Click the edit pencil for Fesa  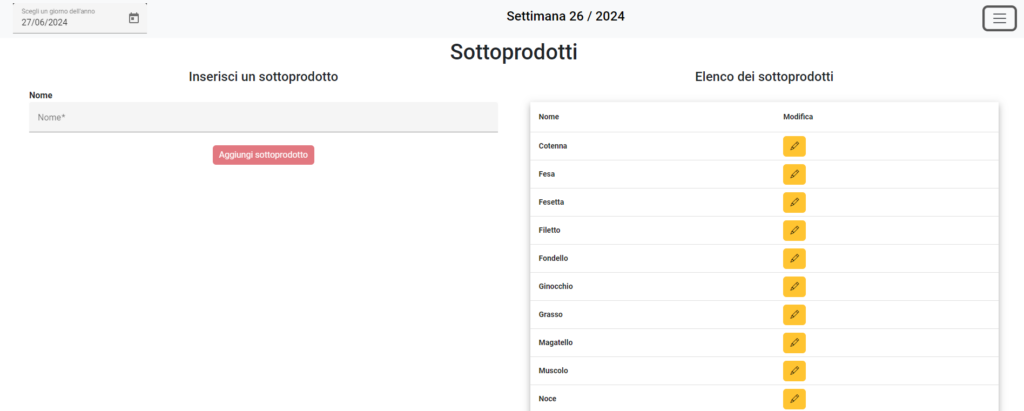tap(794, 174)
